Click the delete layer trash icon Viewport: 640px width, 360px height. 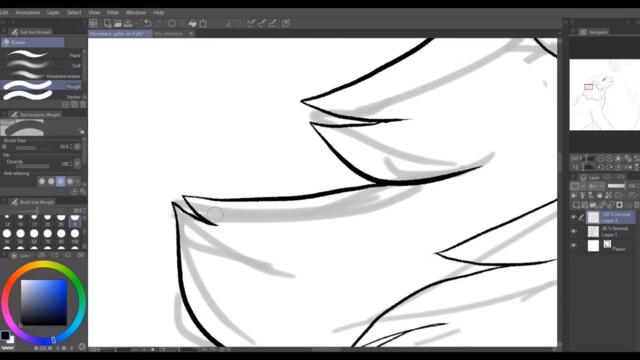coord(637,205)
